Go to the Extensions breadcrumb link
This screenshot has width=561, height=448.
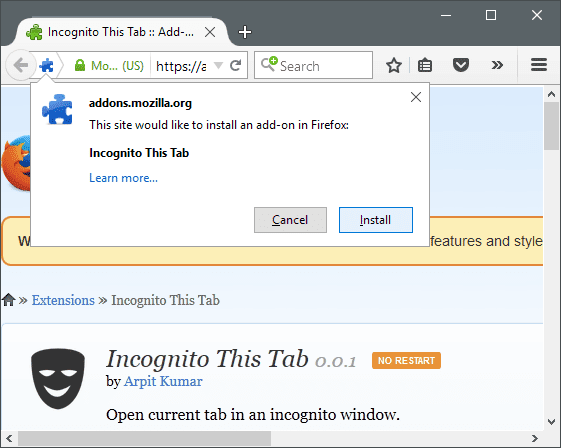point(63,300)
